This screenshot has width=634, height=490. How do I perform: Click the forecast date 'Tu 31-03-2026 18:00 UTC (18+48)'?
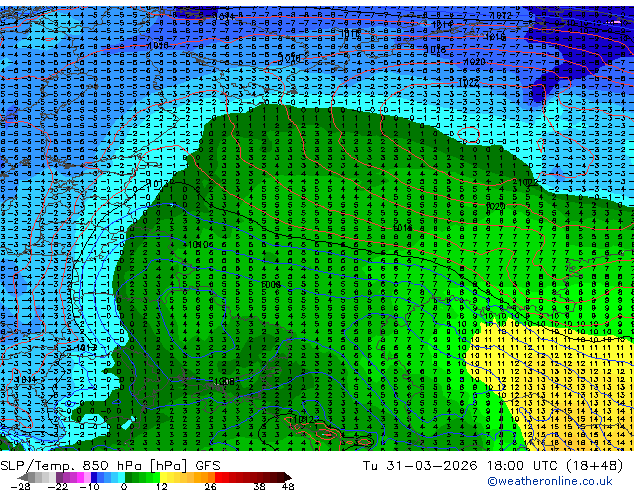[x=493, y=466]
